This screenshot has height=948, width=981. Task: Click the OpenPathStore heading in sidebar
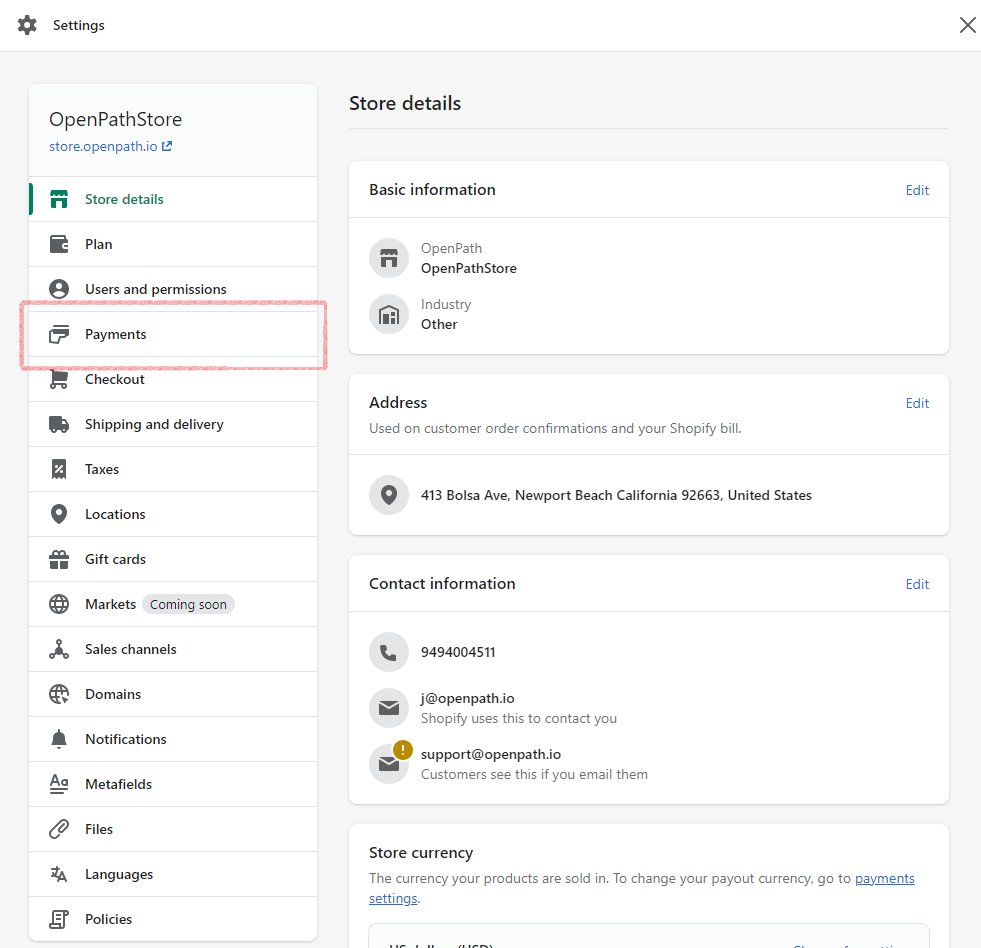pyautogui.click(x=116, y=120)
